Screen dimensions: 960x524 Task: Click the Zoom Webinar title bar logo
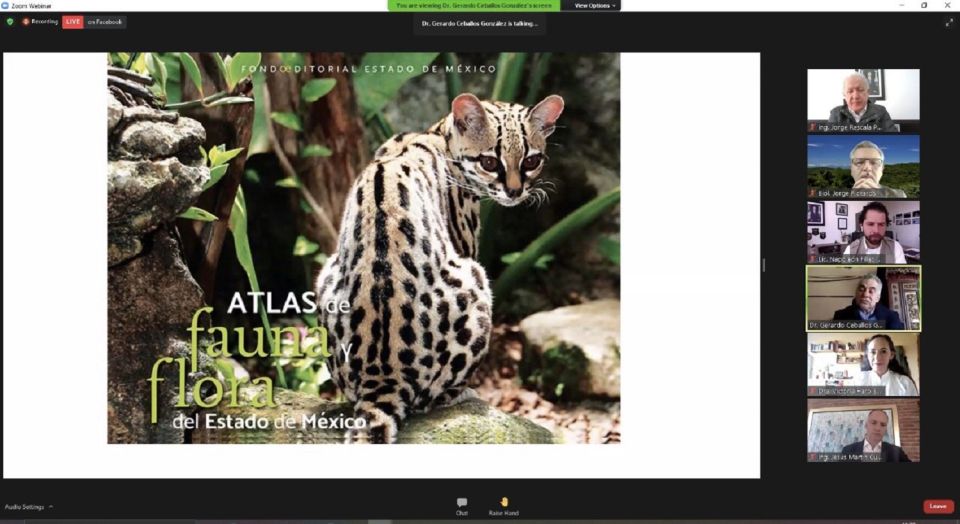click(5, 6)
